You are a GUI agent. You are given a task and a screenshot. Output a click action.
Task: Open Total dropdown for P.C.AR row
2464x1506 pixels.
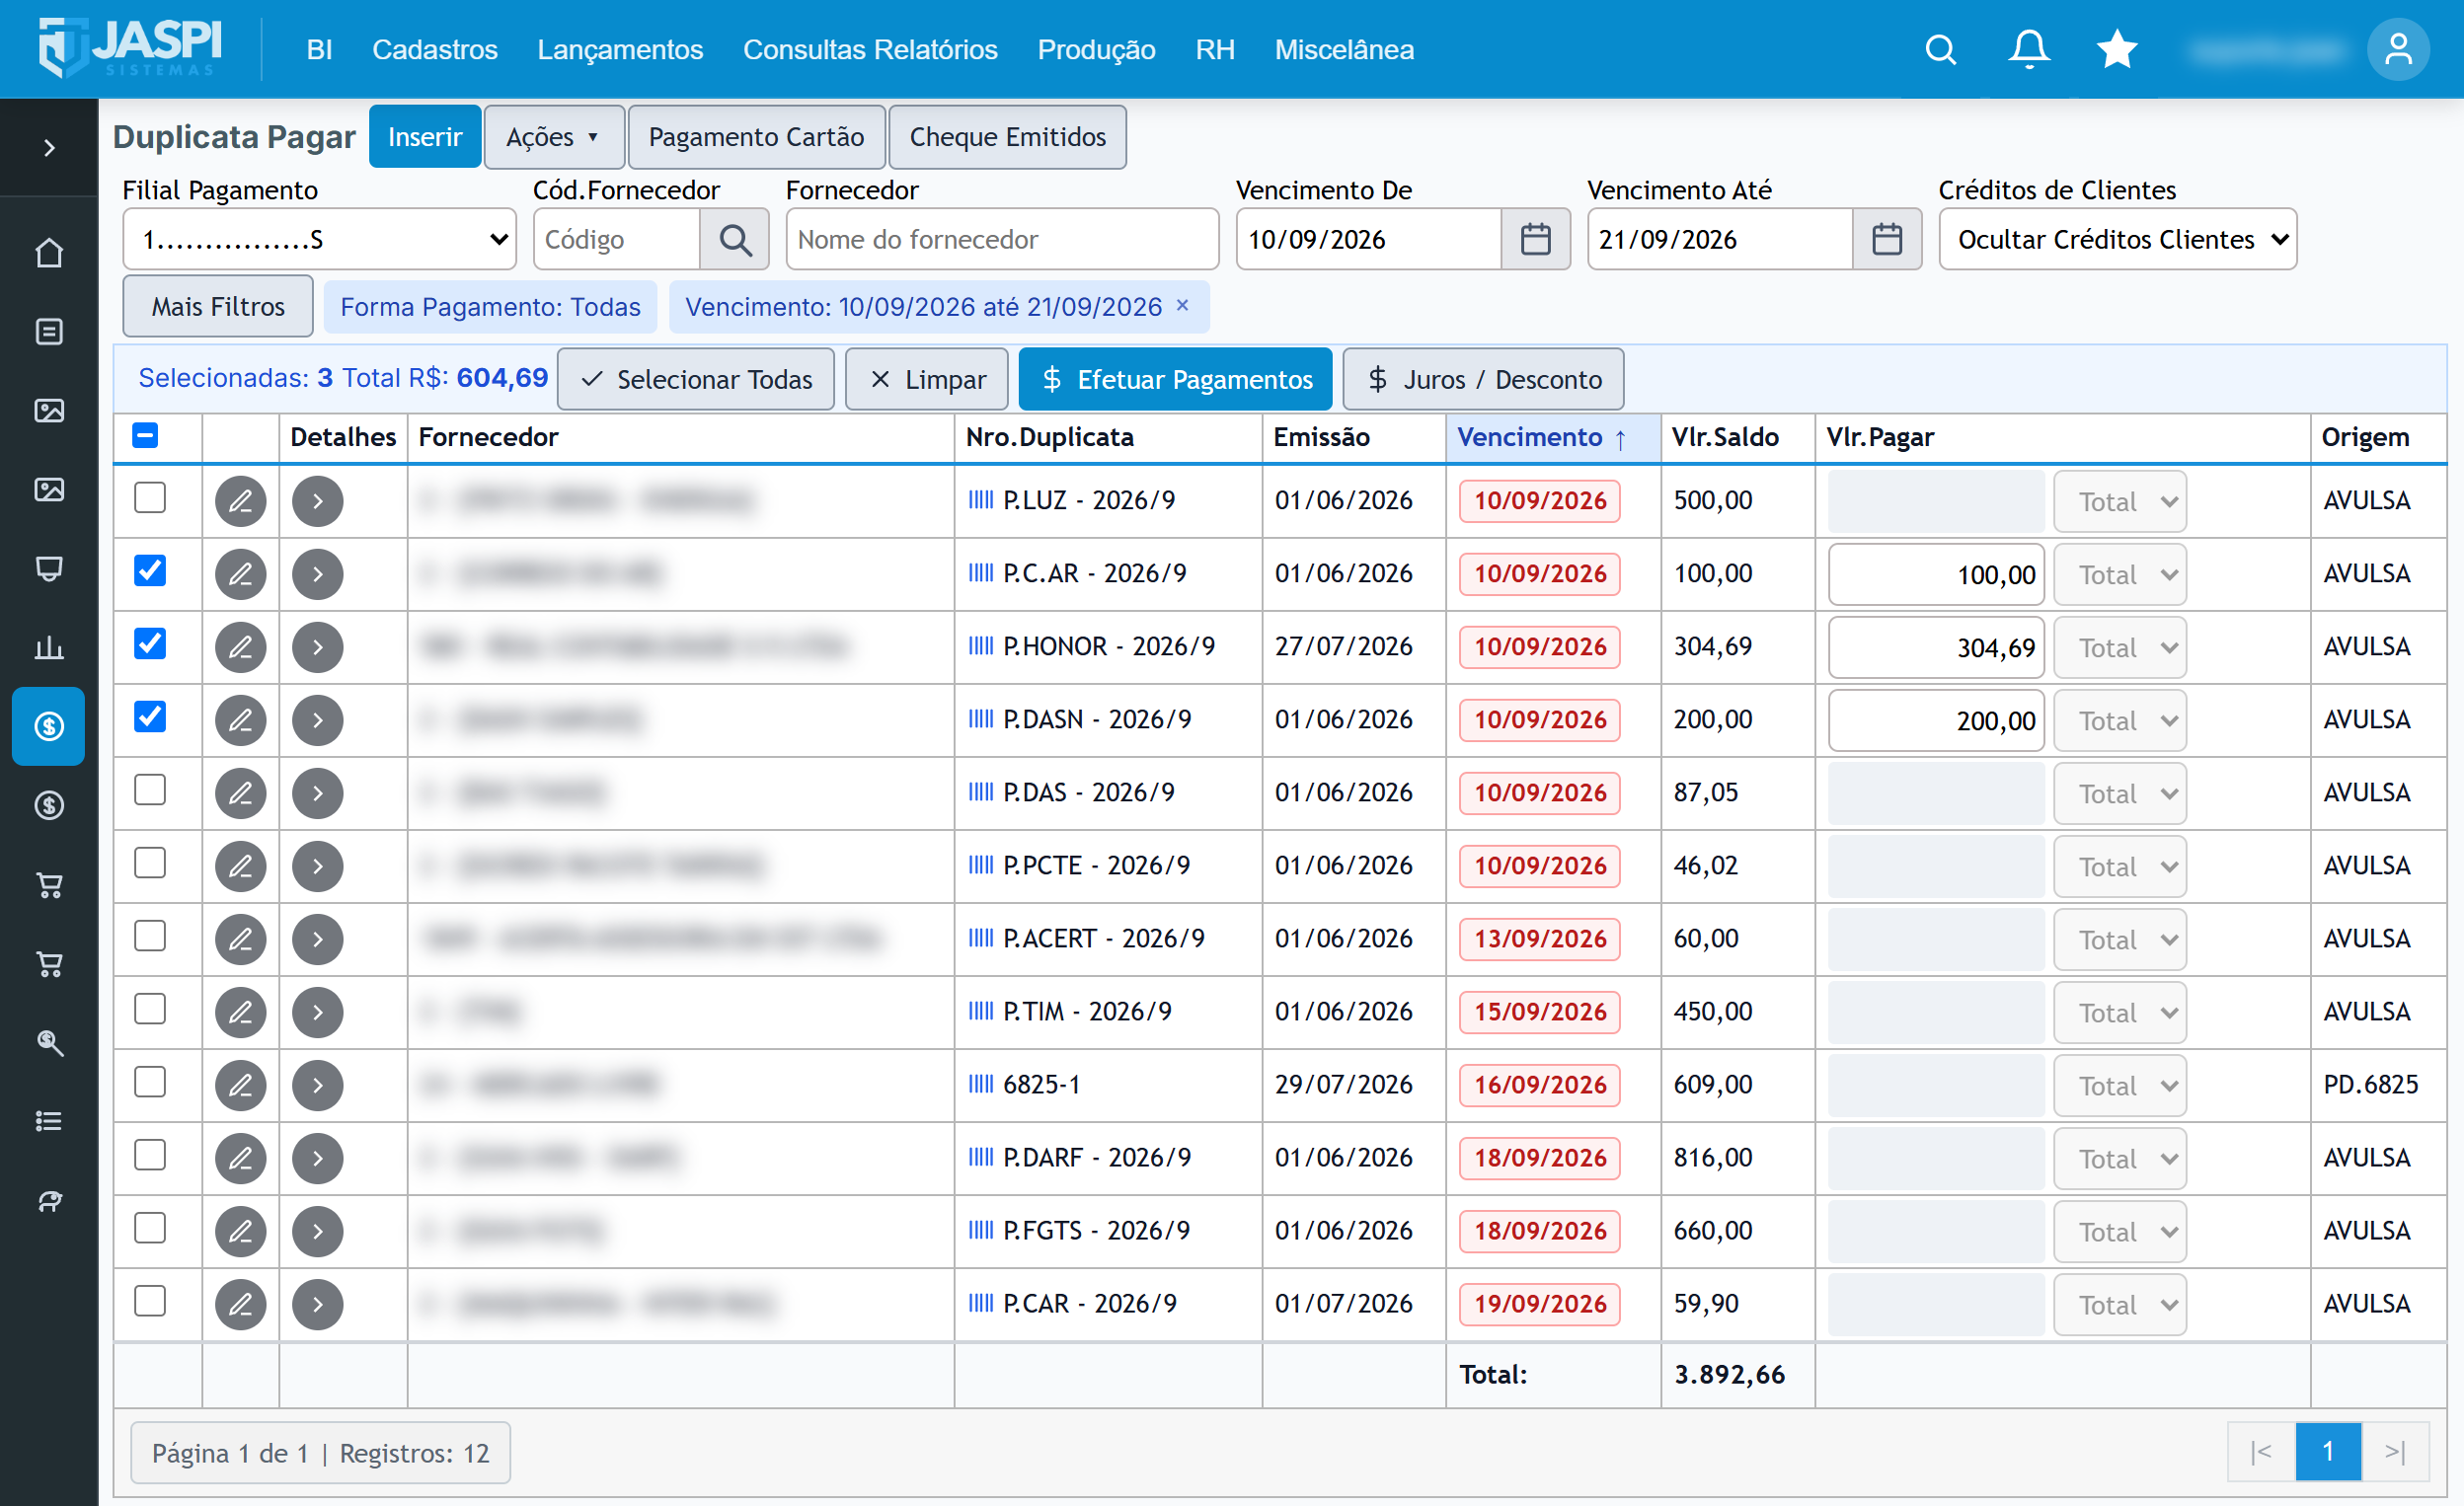coord(2119,575)
